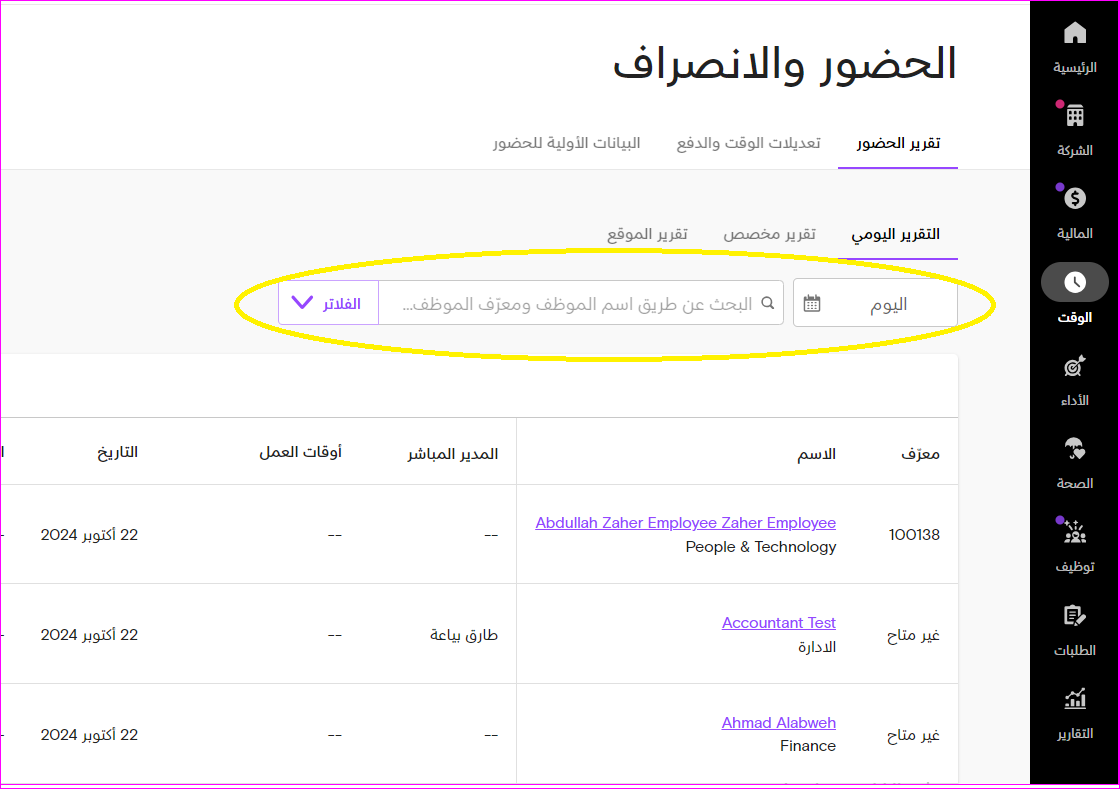Open the Requests (الطلبات) clipboard icon

point(1075,616)
